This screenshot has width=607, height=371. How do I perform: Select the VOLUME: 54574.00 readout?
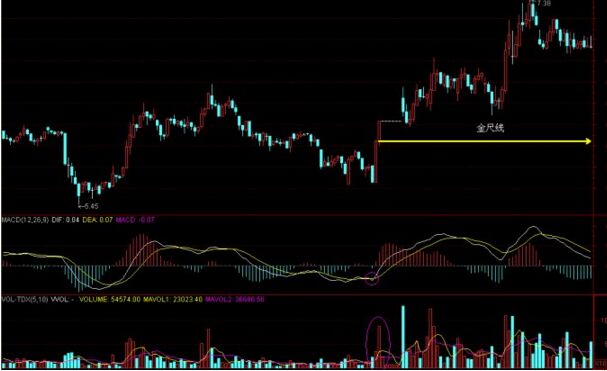tap(110, 299)
